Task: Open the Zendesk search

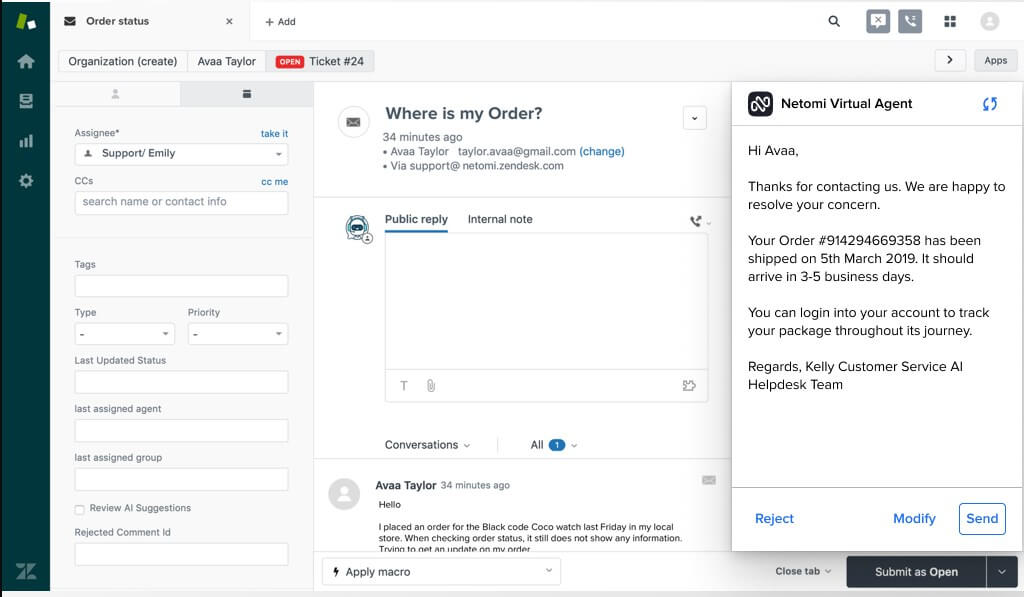Action: (x=834, y=21)
